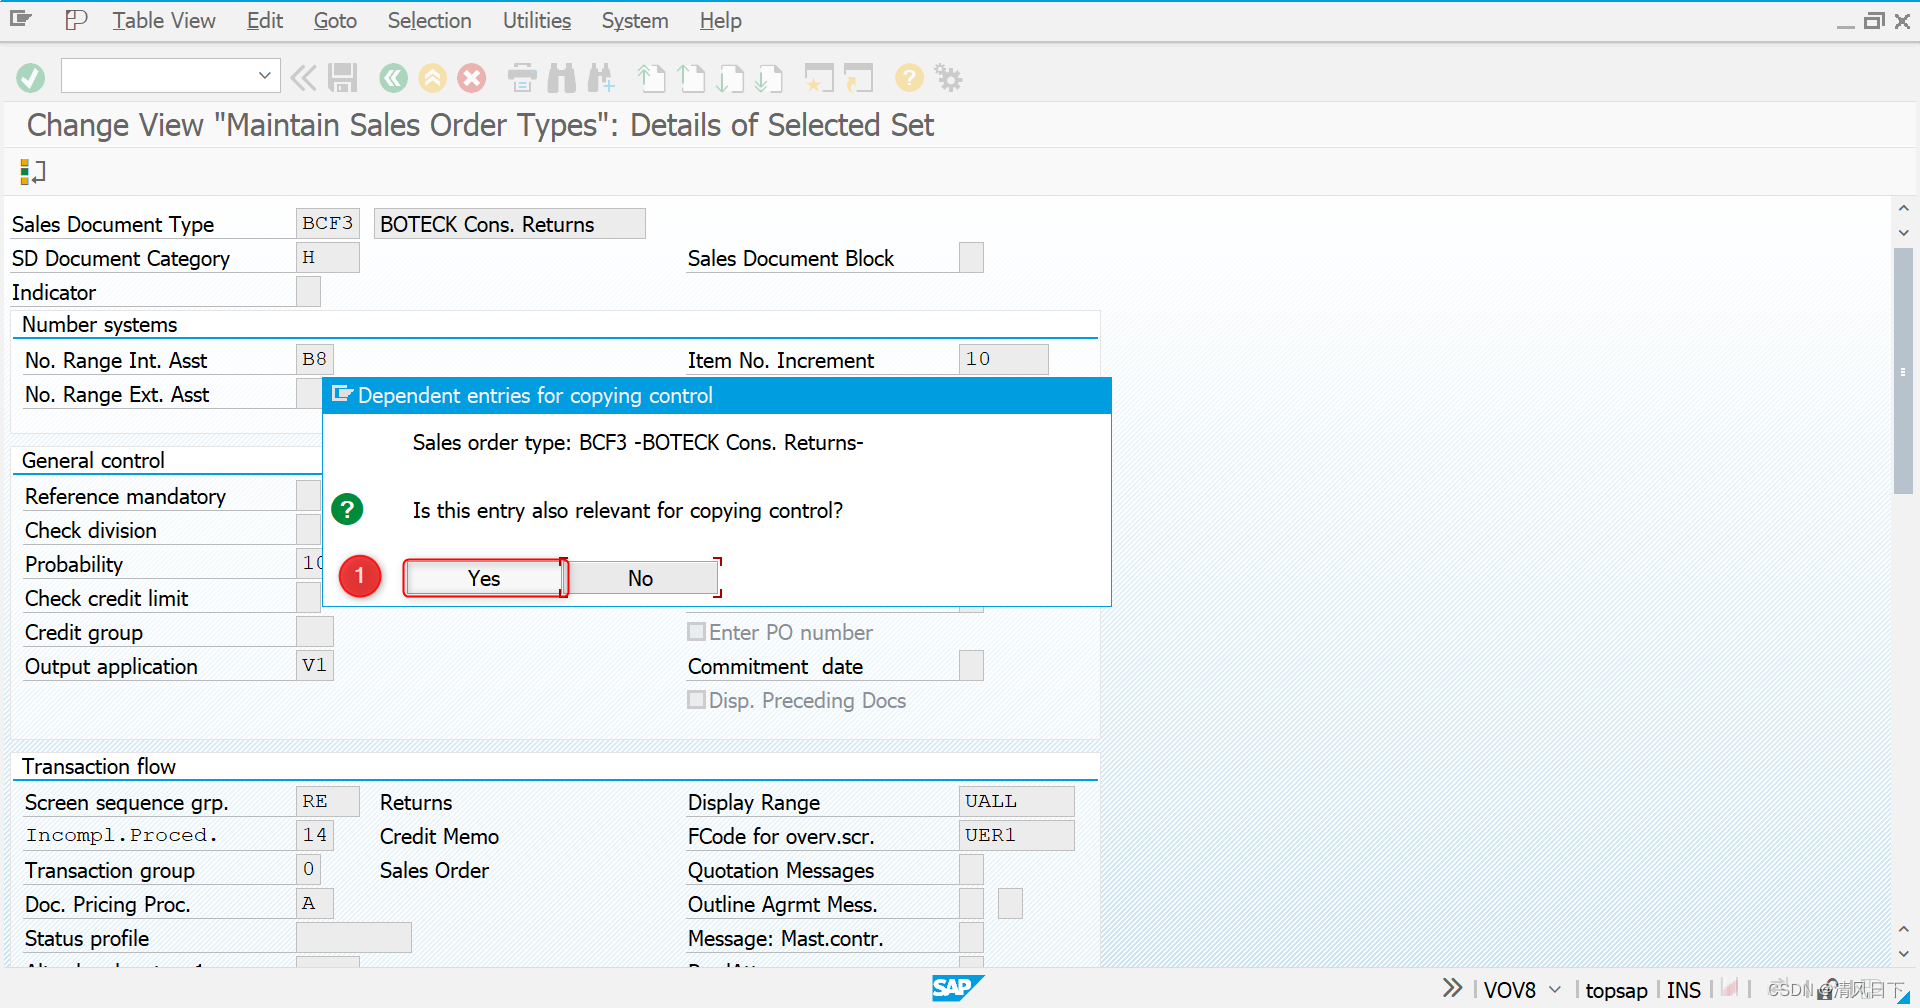The height and width of the screenshot is (1008, 1920).
Task: Click the Credit group field
Action: (x=315, y=632)
